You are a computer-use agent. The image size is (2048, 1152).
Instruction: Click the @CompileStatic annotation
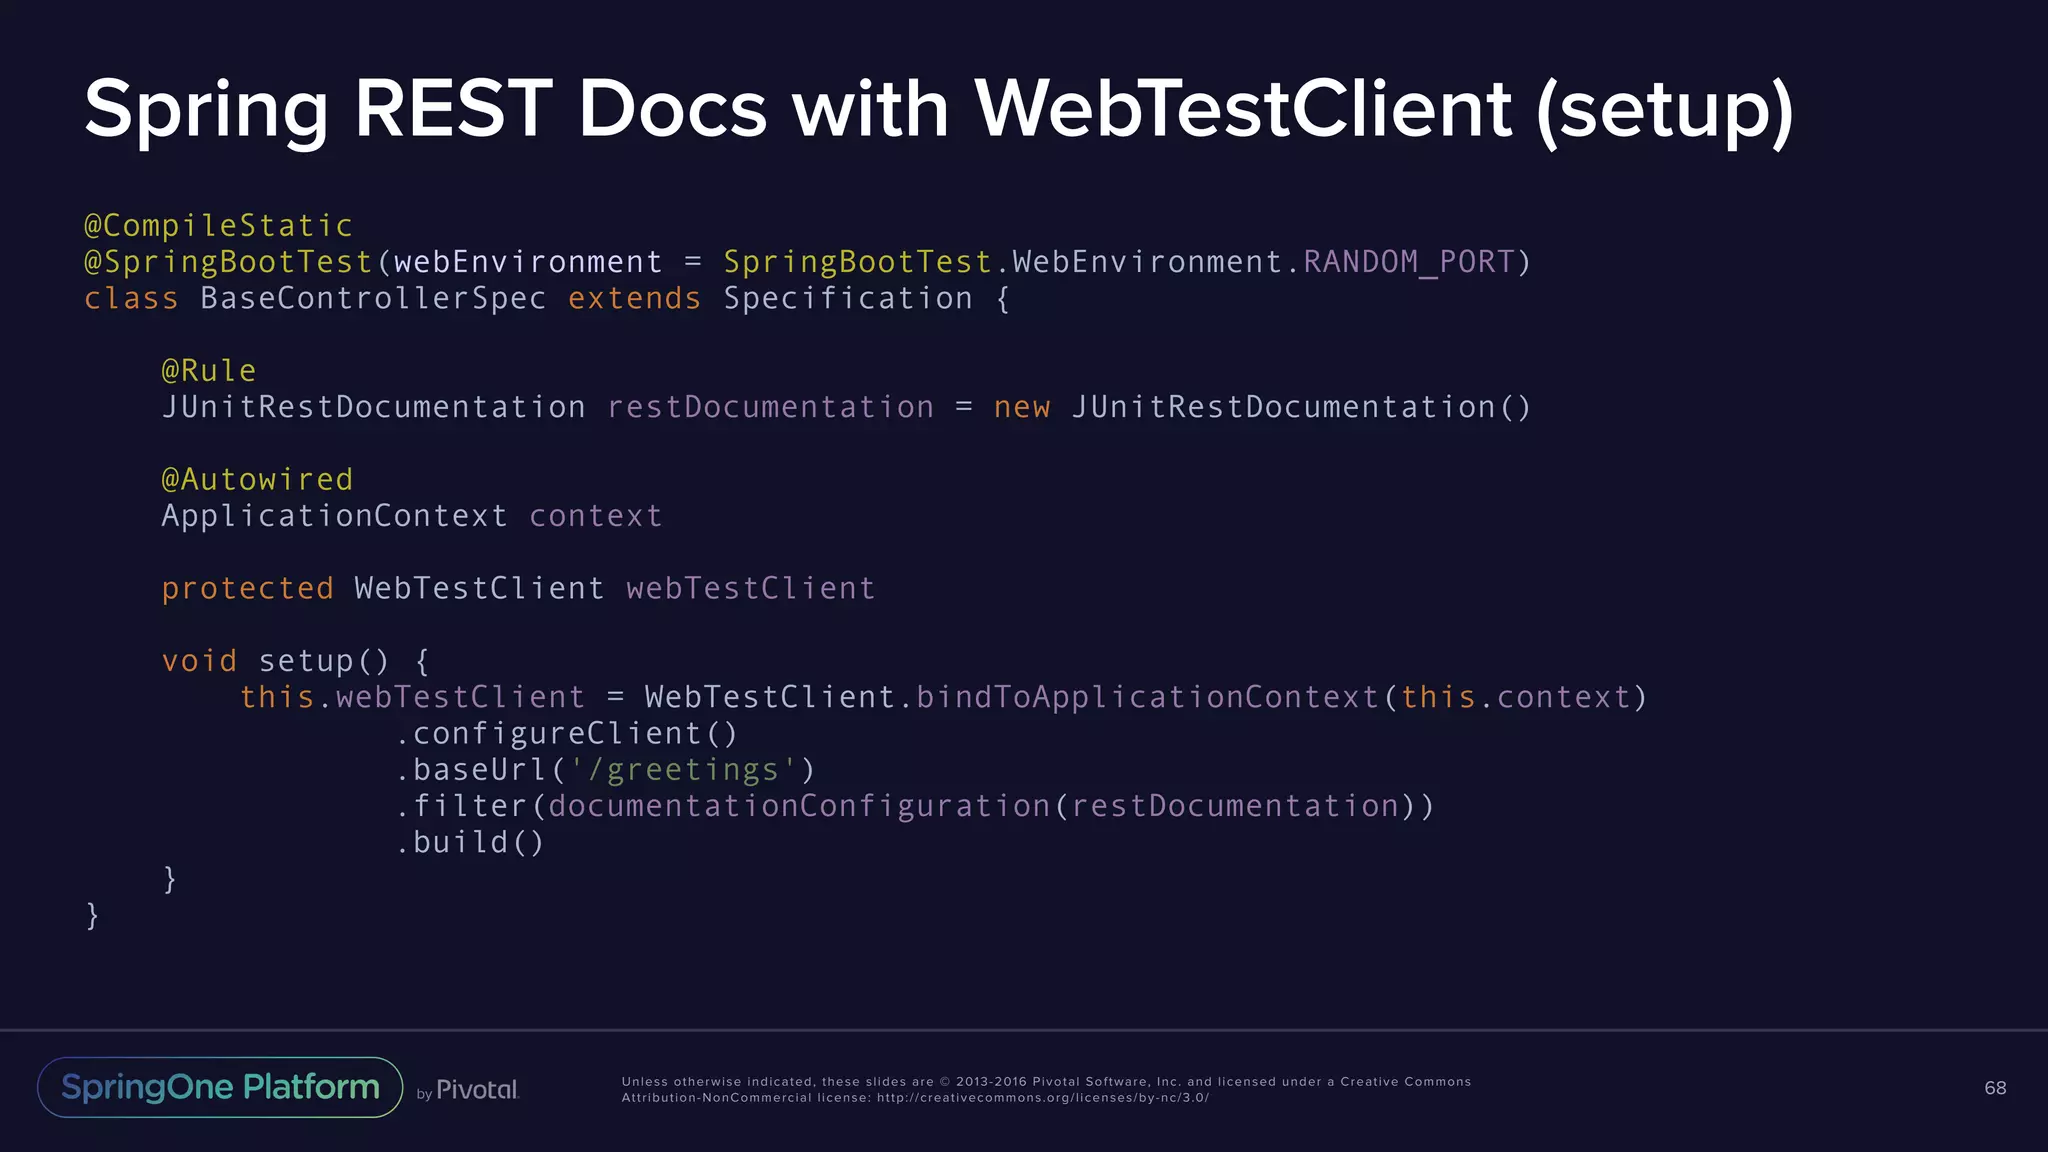218,226
